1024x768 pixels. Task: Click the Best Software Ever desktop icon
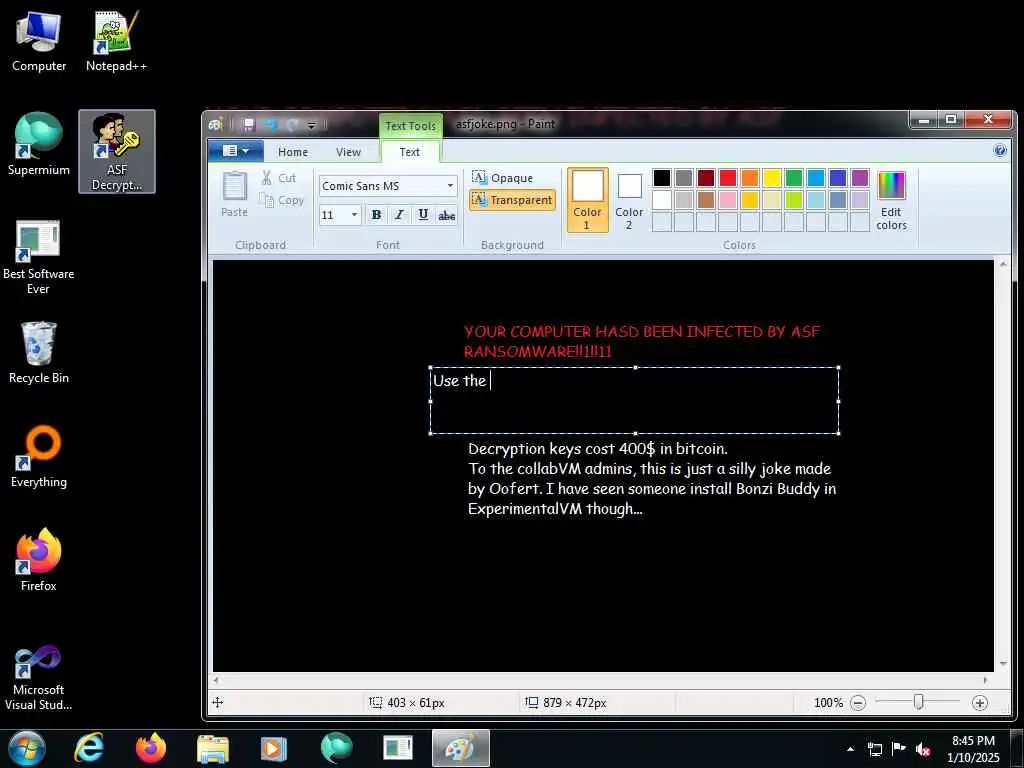(x=39, y=257)
